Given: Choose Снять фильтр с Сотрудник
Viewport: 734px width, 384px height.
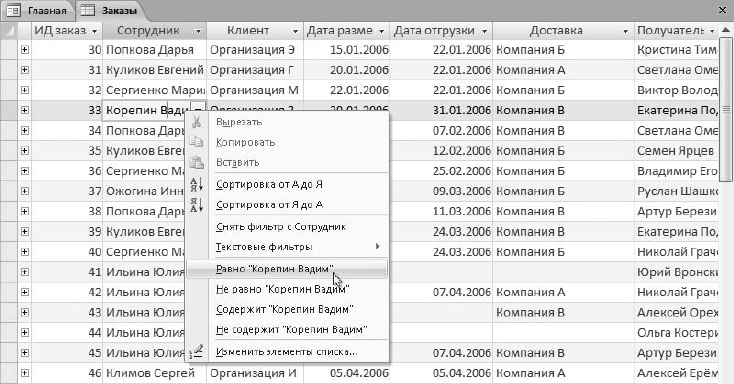Looking at the screenshot, I should [287, 227].
